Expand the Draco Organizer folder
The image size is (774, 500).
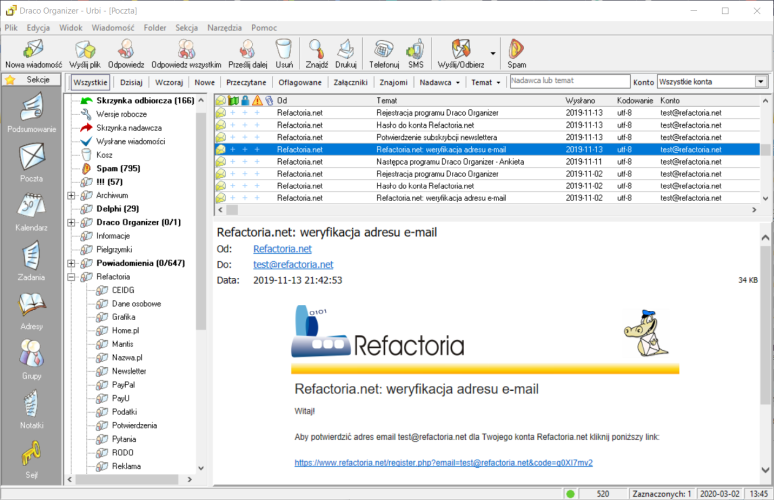71,223
